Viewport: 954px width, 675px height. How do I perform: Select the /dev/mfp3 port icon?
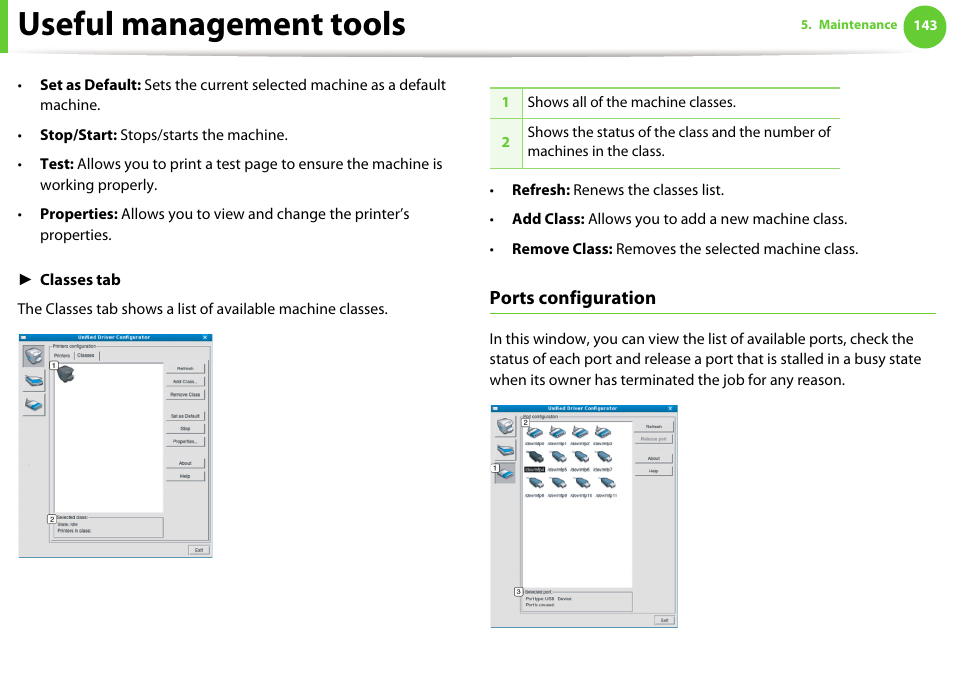pyautogui.click(x=603, y=433)
